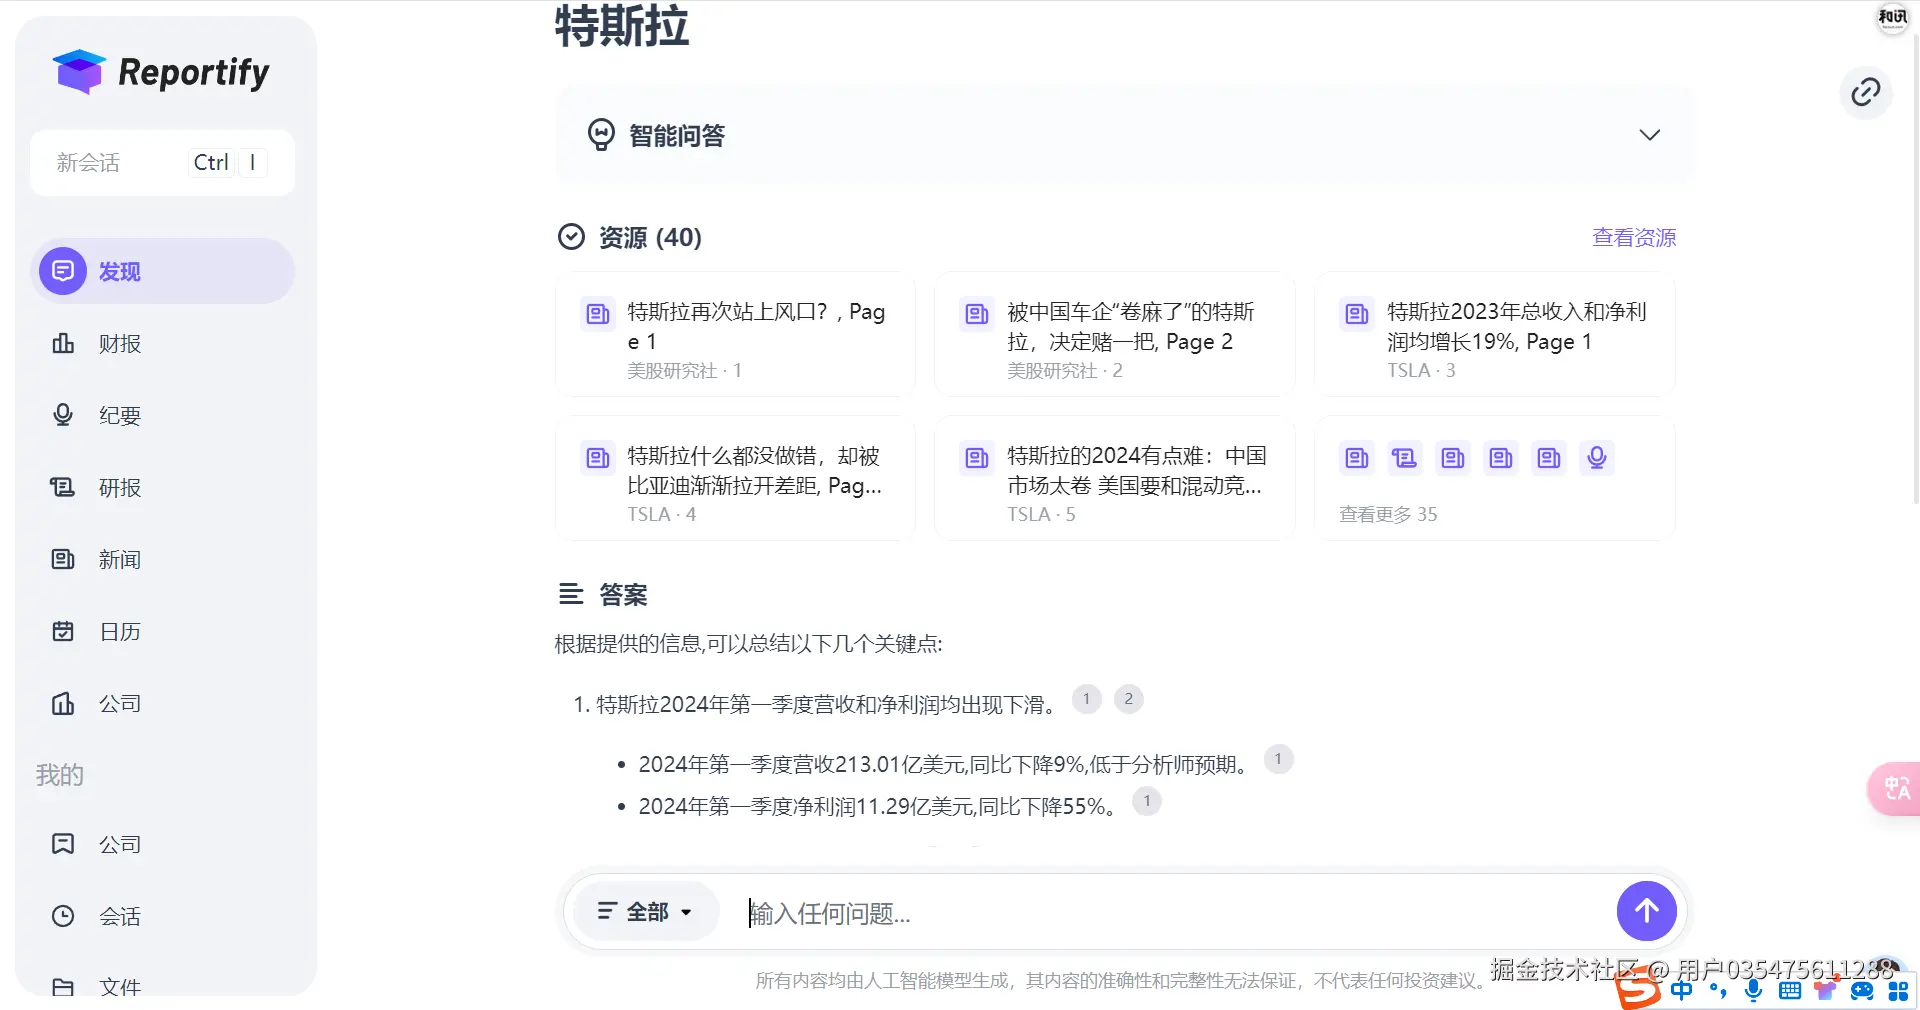The width and height of the screenshot is (1920, 1010).
Task: Go to the 发现 section
Action: (162, 271)
